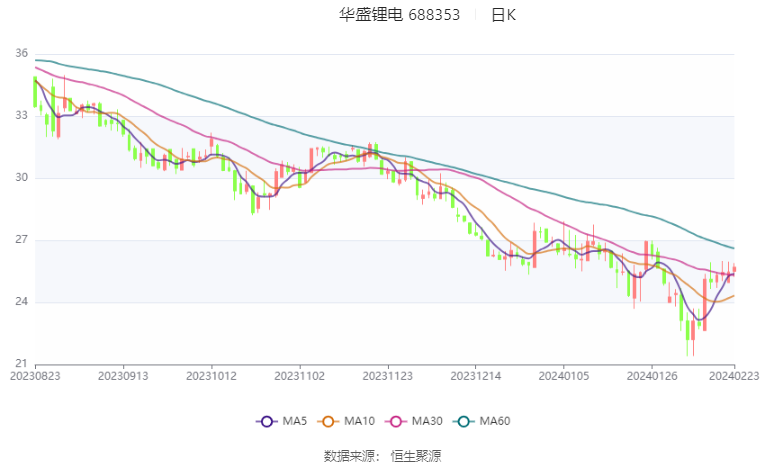Click the 20230913 date axis label
765x465 pixels.
pyautogui.click(x=123, y=376)
